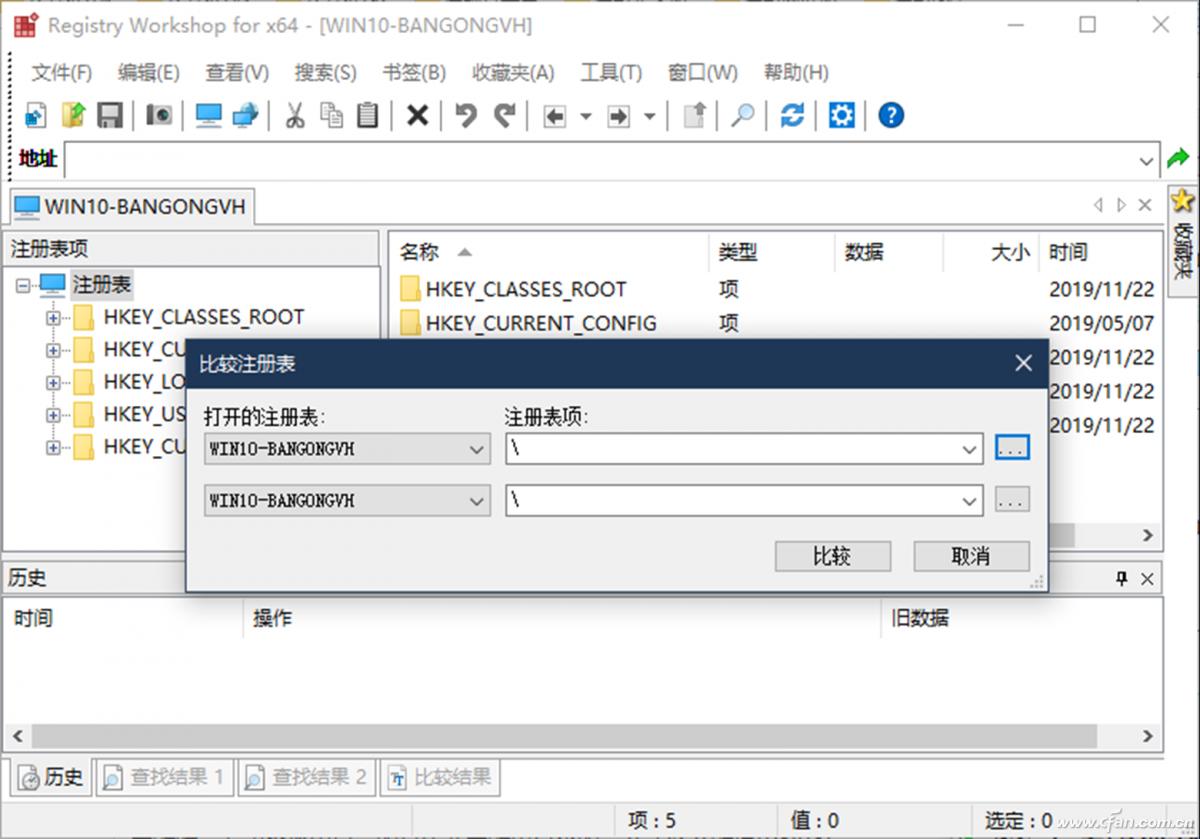Click the Refresh registry icon

(791, 115)
